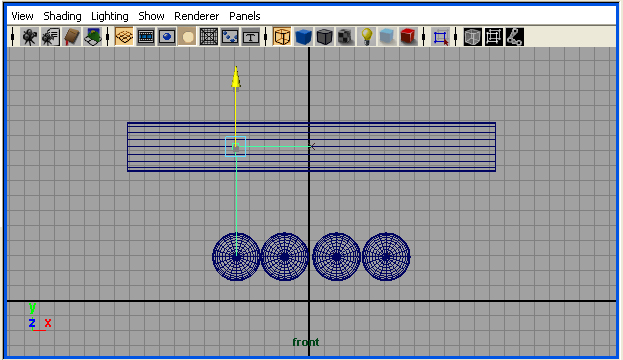Click the camera Bookmarks book icon
This screenshot has width=623, height=360.
[x=72, y=37]
